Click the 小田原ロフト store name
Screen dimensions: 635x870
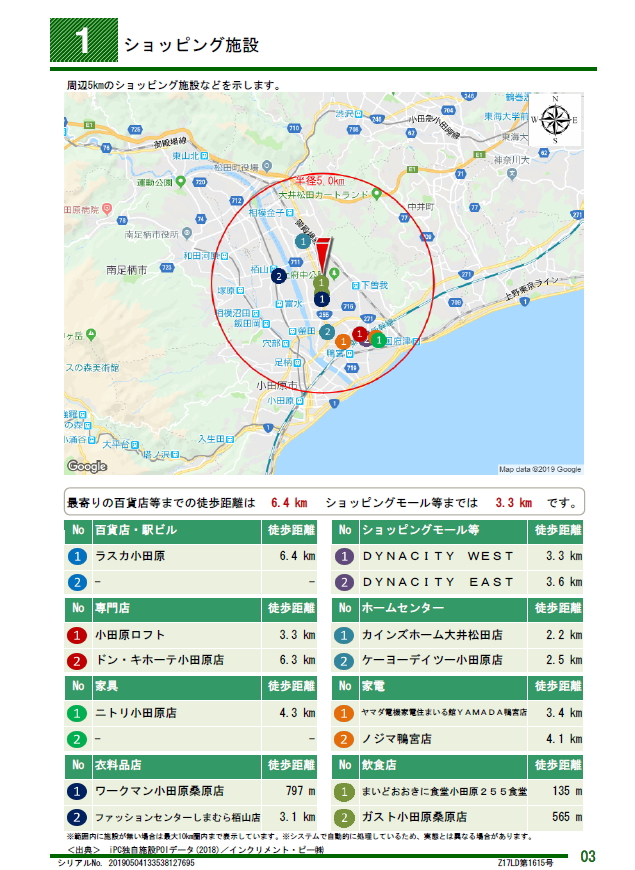click(x=130, y=635)
